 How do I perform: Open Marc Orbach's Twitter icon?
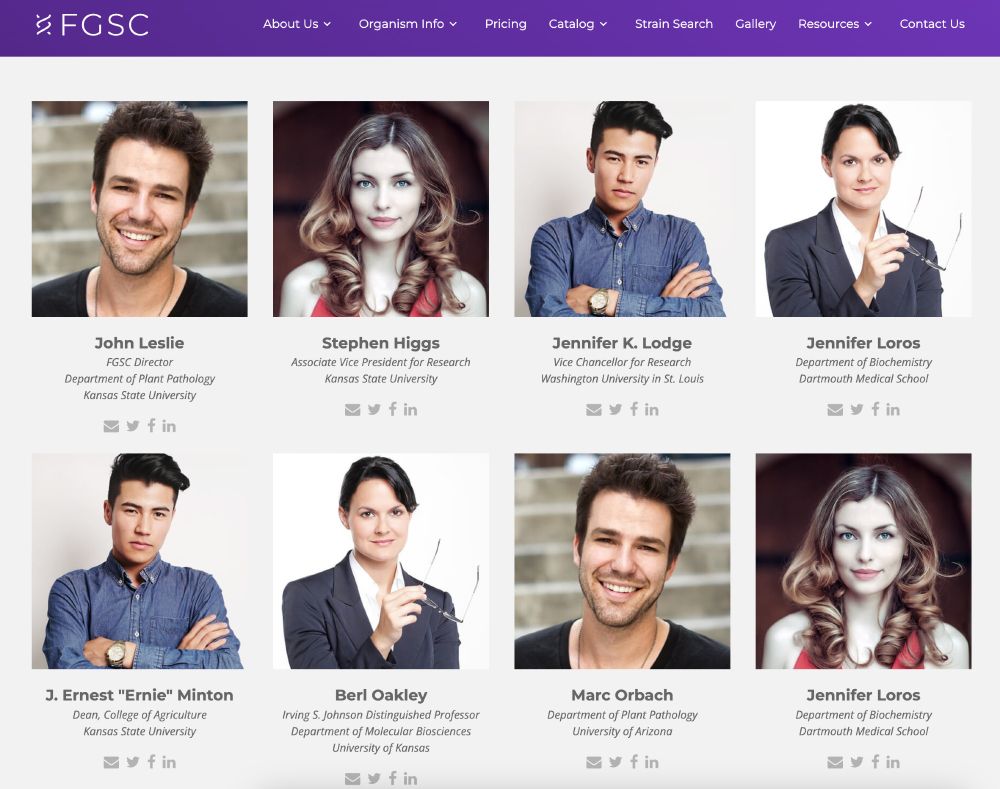click(x=615, y=762)
